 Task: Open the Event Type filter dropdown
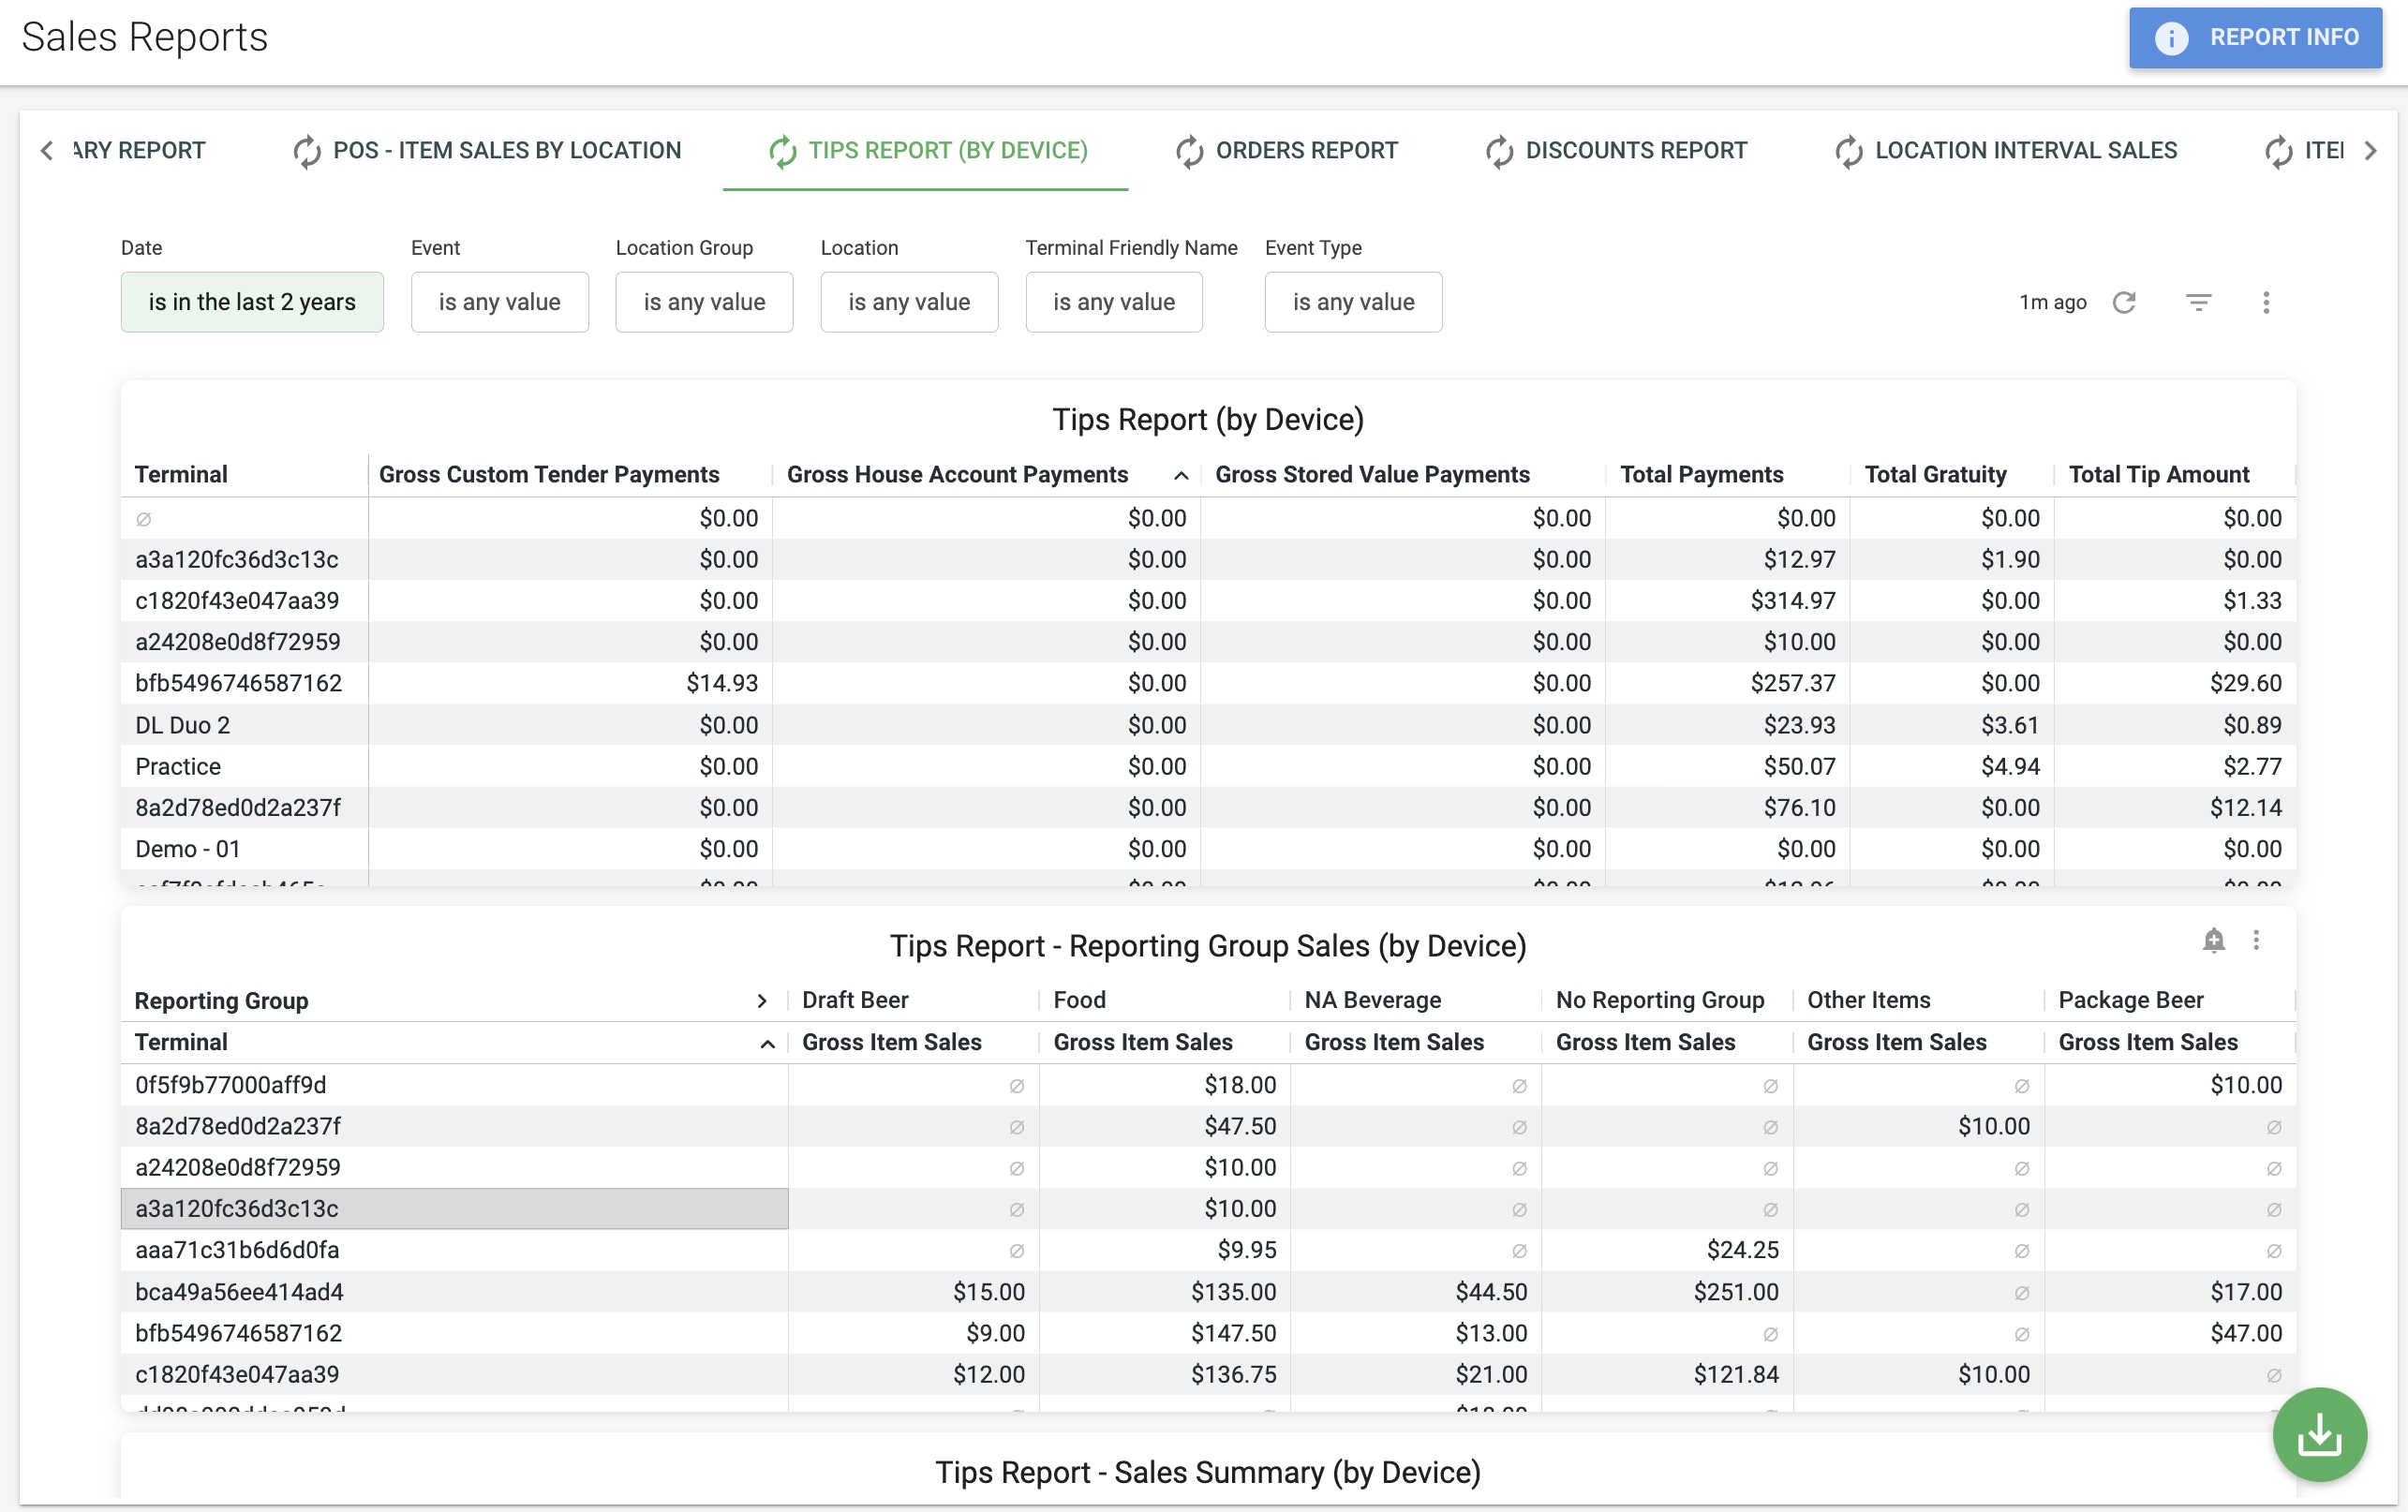1353,302
